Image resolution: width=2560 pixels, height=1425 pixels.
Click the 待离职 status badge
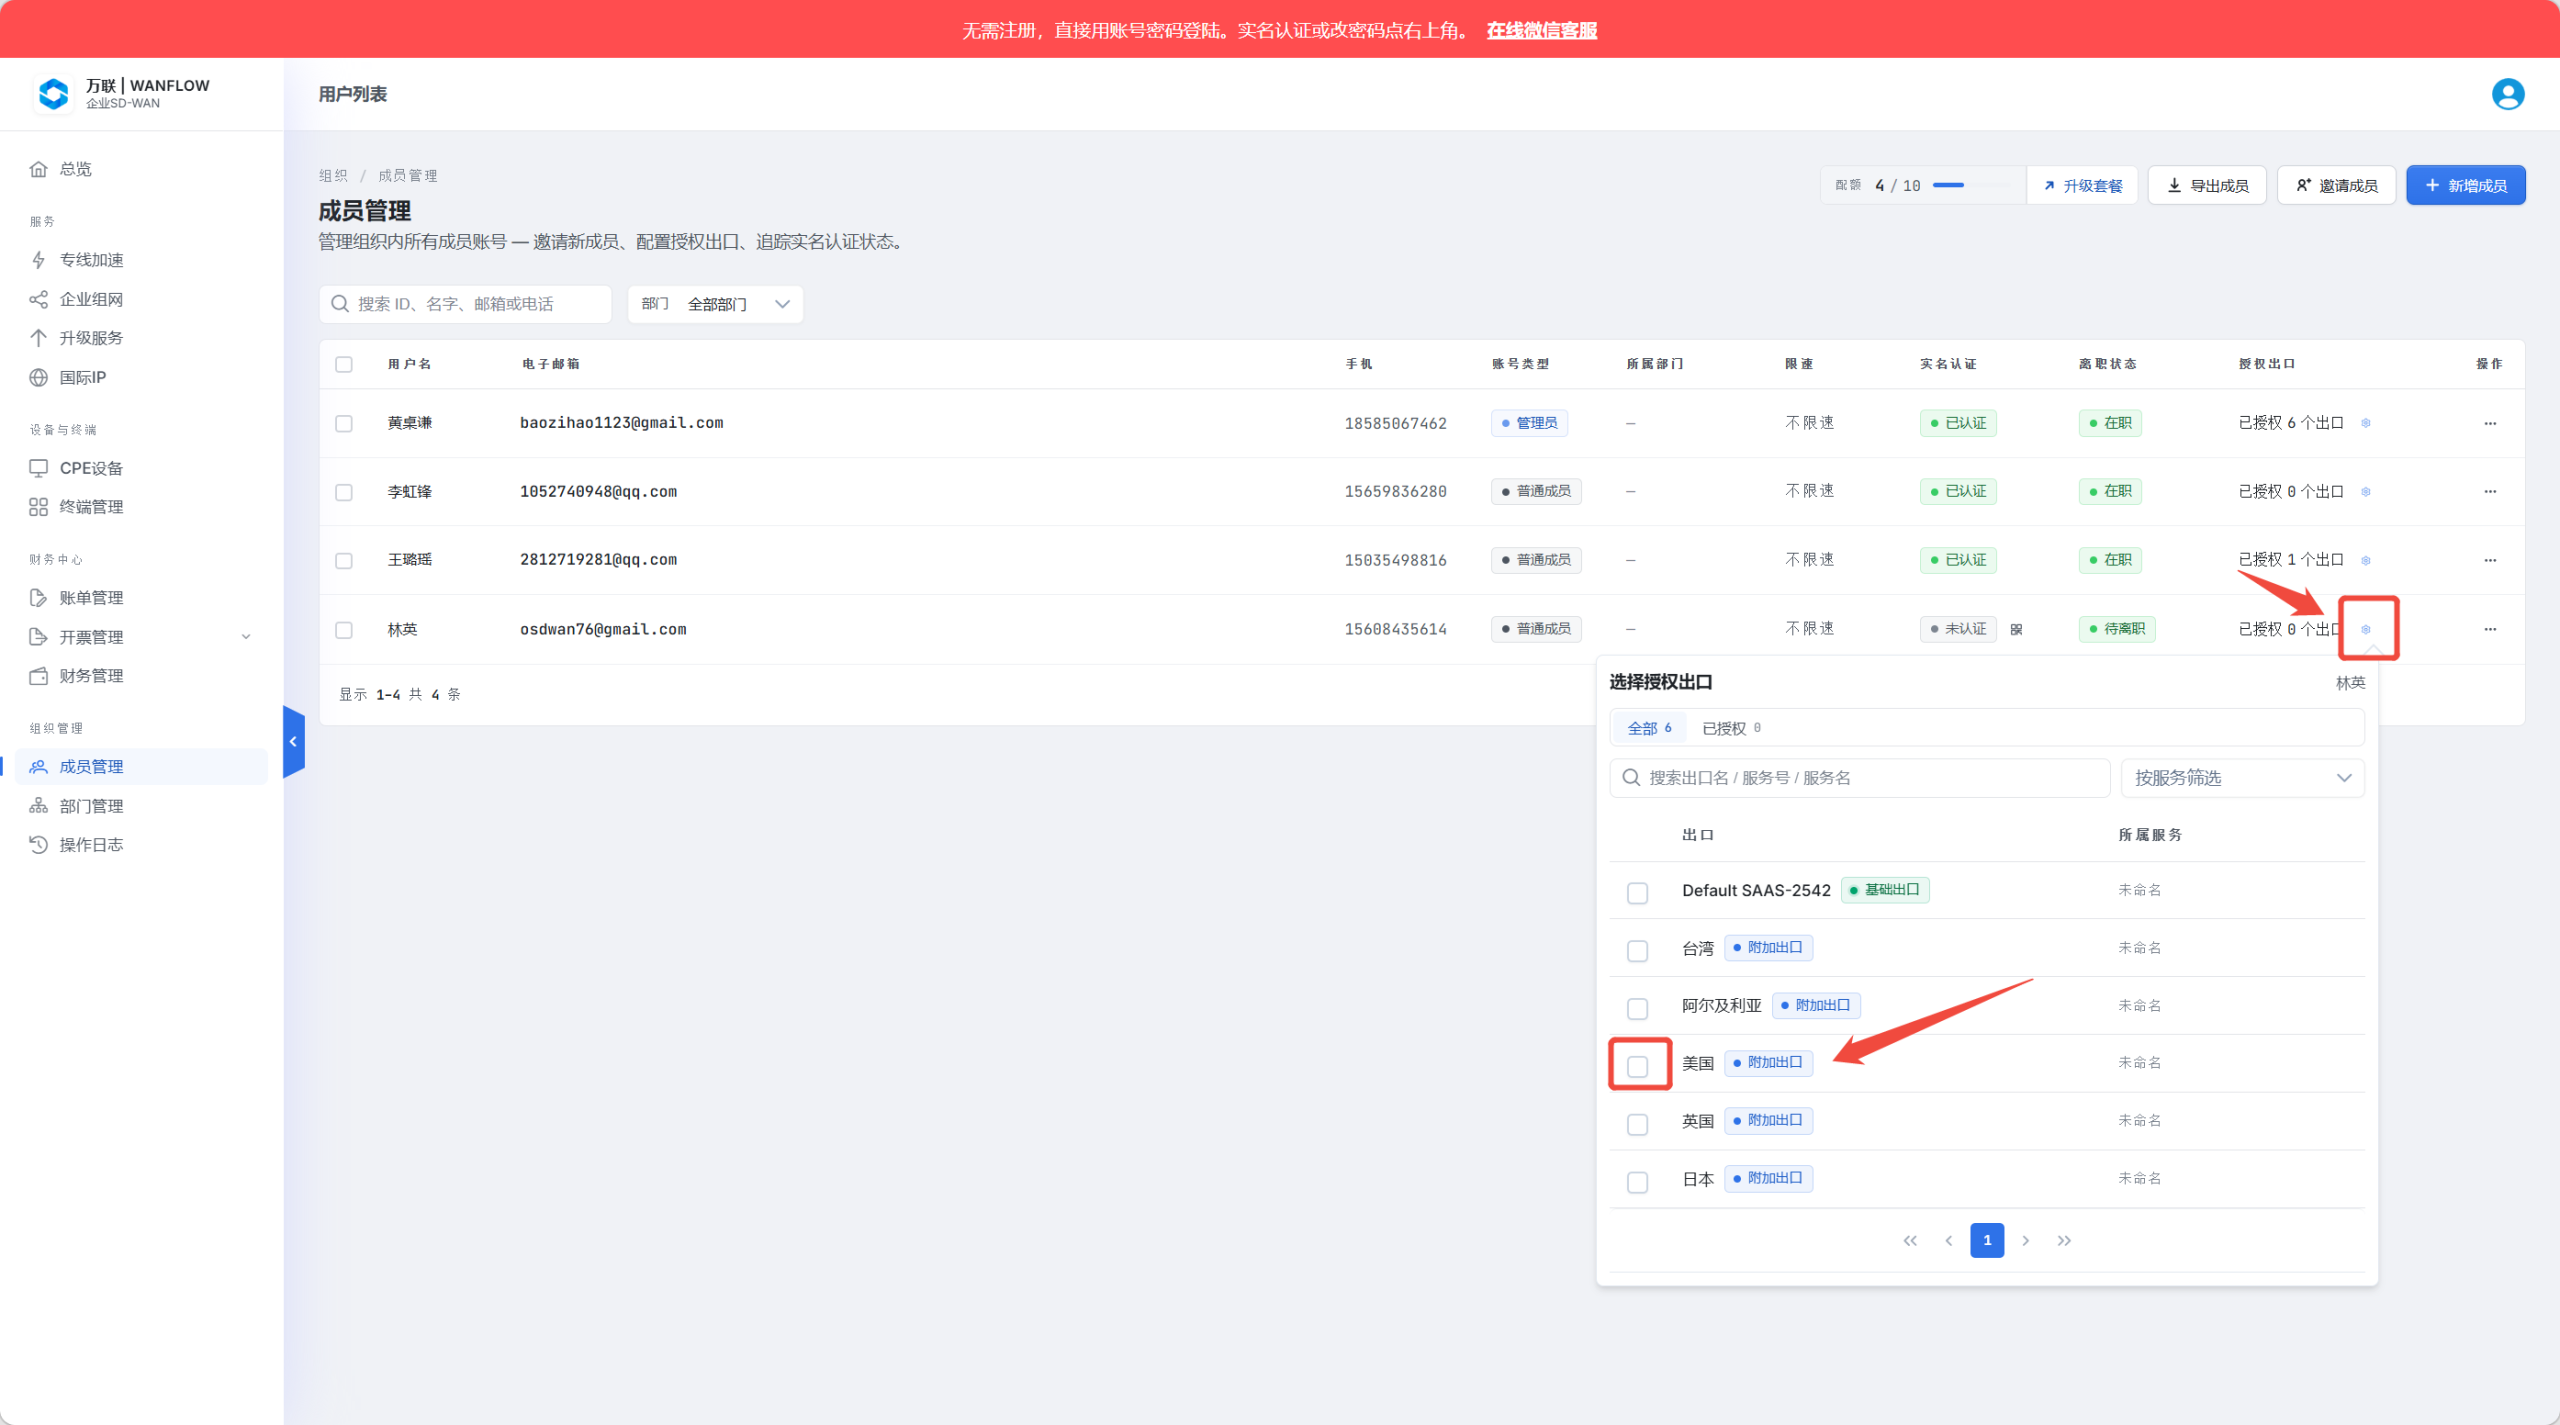(2116, 629)
